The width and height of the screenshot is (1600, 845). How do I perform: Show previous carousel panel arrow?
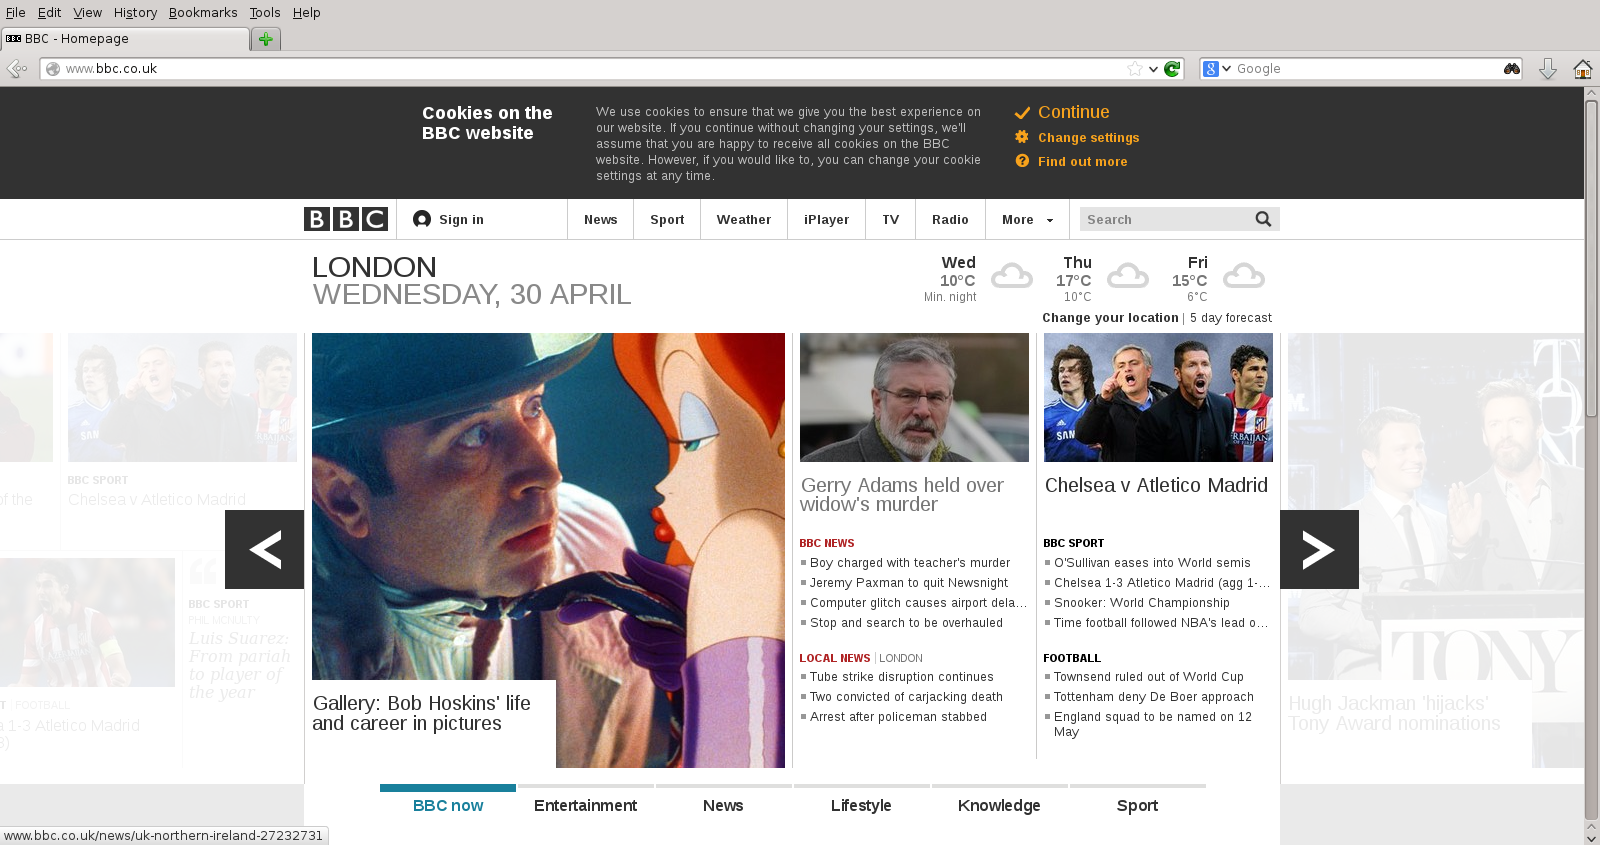click(x=264, y=549)
